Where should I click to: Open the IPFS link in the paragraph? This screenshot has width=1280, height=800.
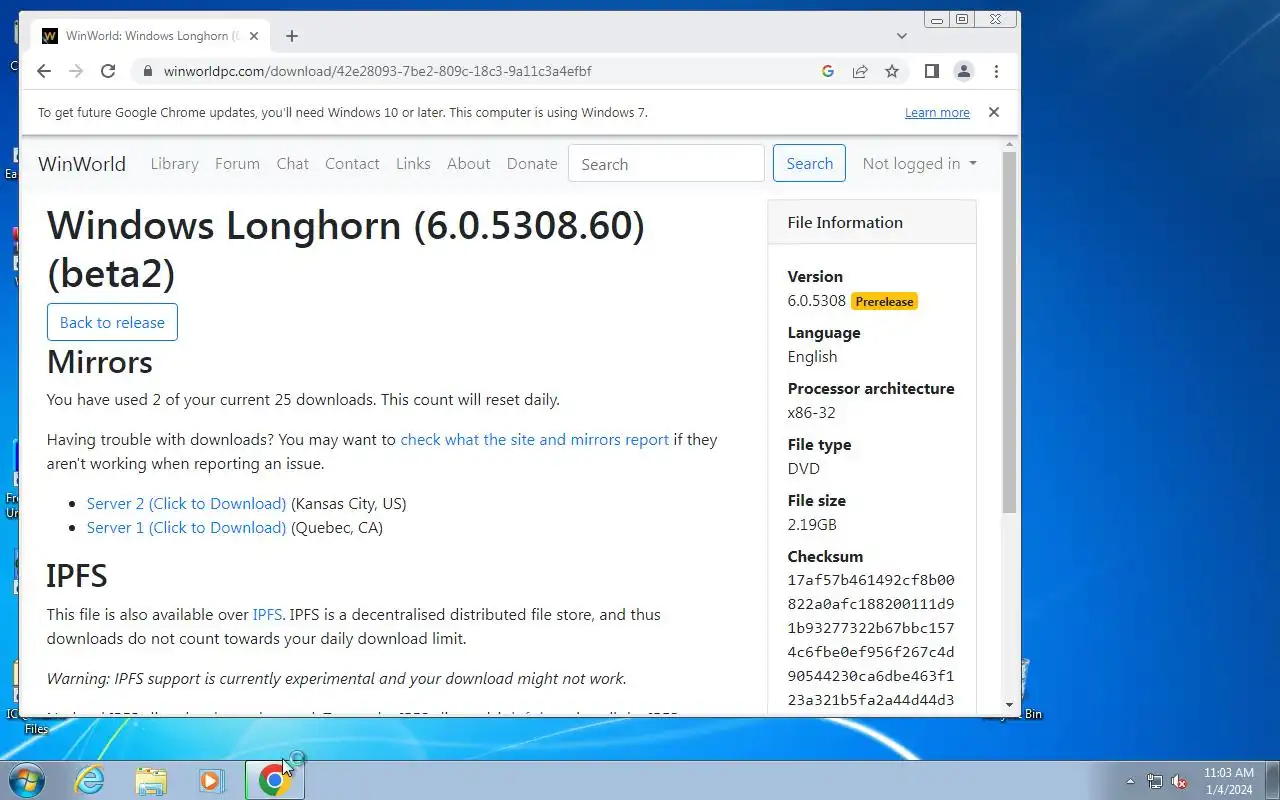click(x=267, y=614)
